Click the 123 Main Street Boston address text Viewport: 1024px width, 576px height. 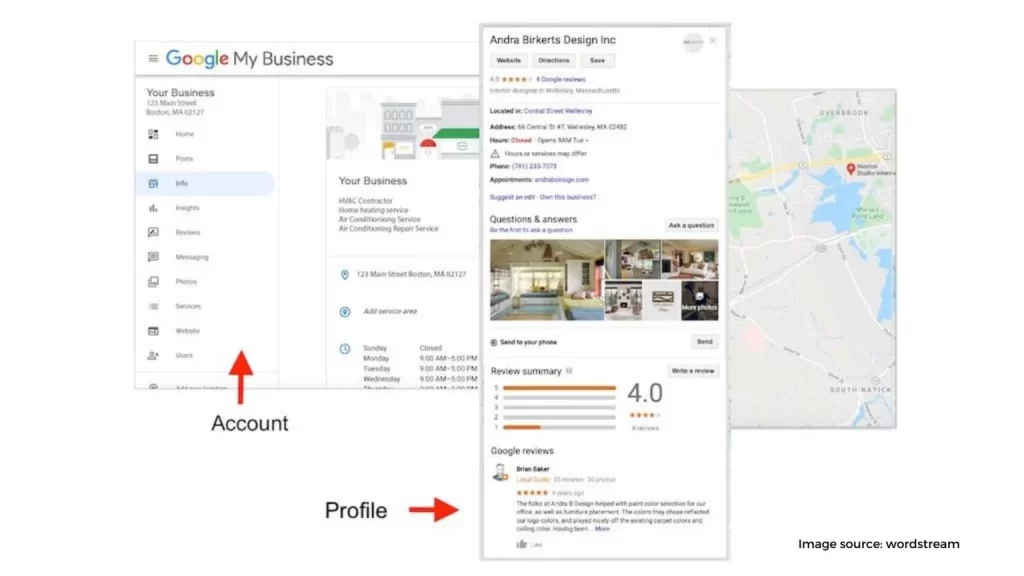(411, 275)
